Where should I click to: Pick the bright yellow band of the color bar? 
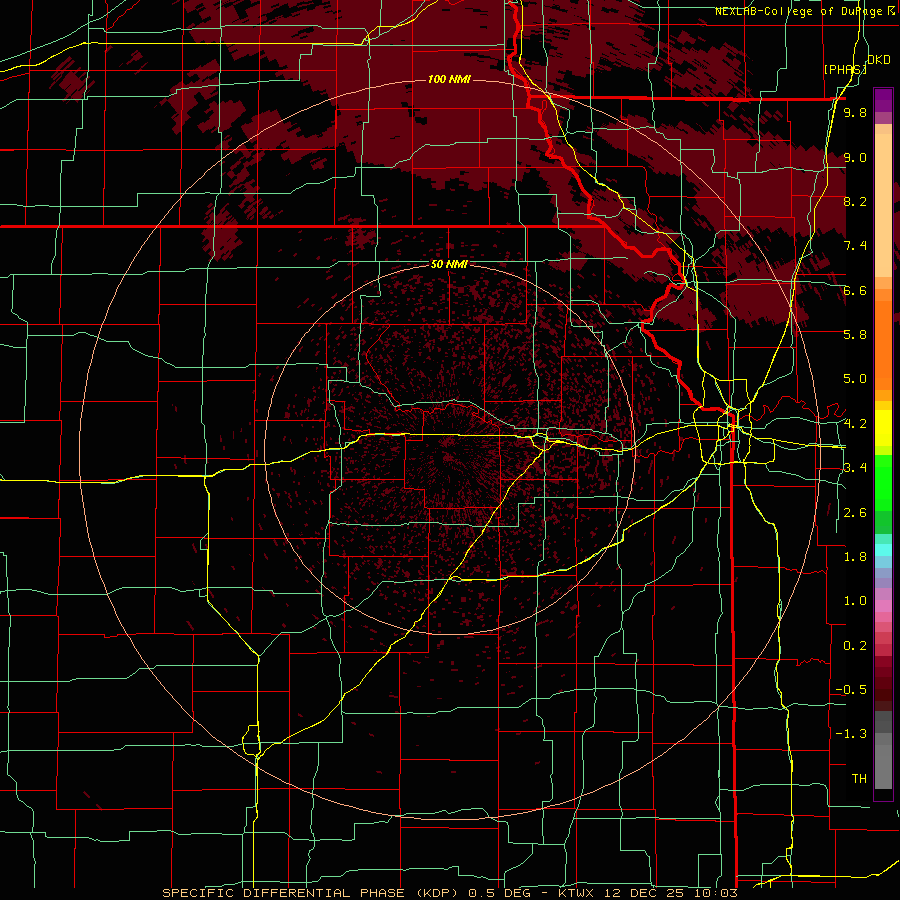tap(883, 429)
